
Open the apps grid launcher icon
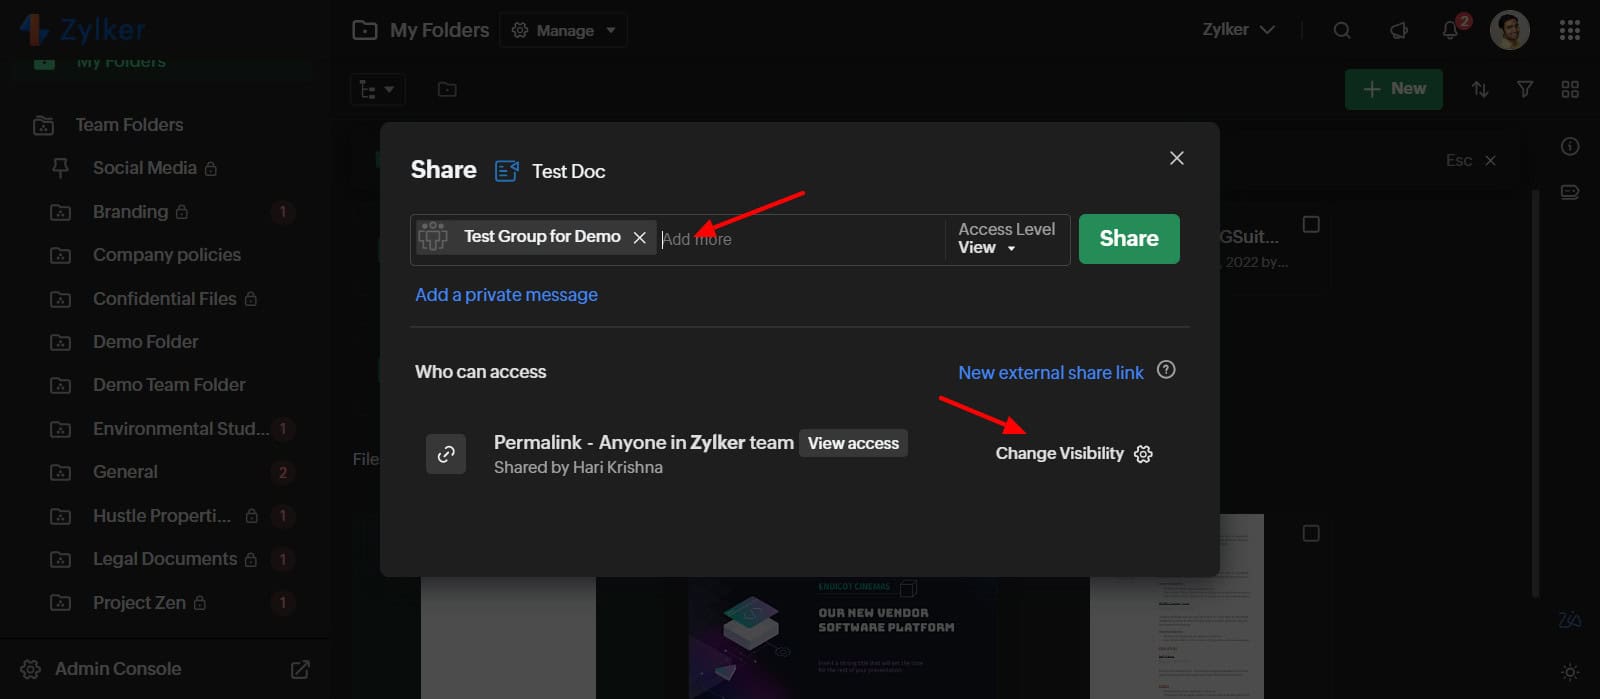(x=1569, y=31)
